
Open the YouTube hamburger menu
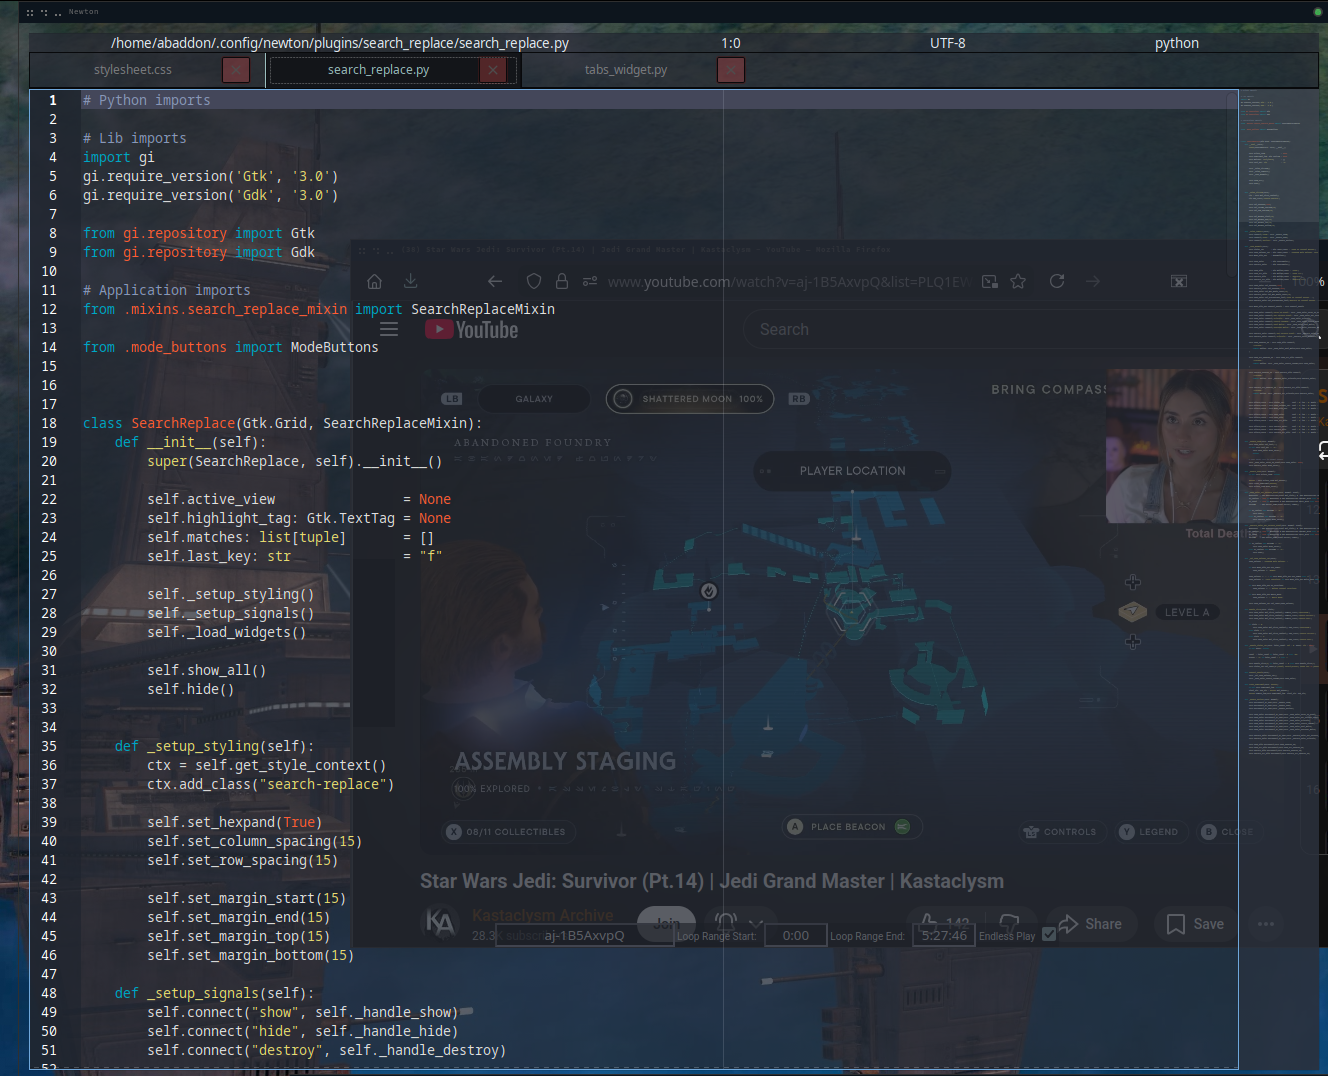tap(389, 328)
